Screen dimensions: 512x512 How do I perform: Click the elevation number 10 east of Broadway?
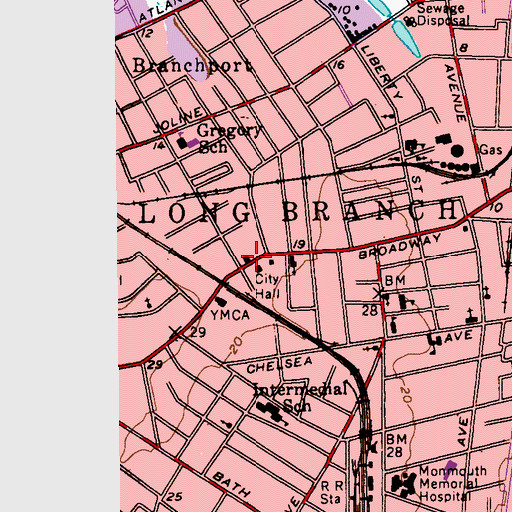click(x=496, y=207)
